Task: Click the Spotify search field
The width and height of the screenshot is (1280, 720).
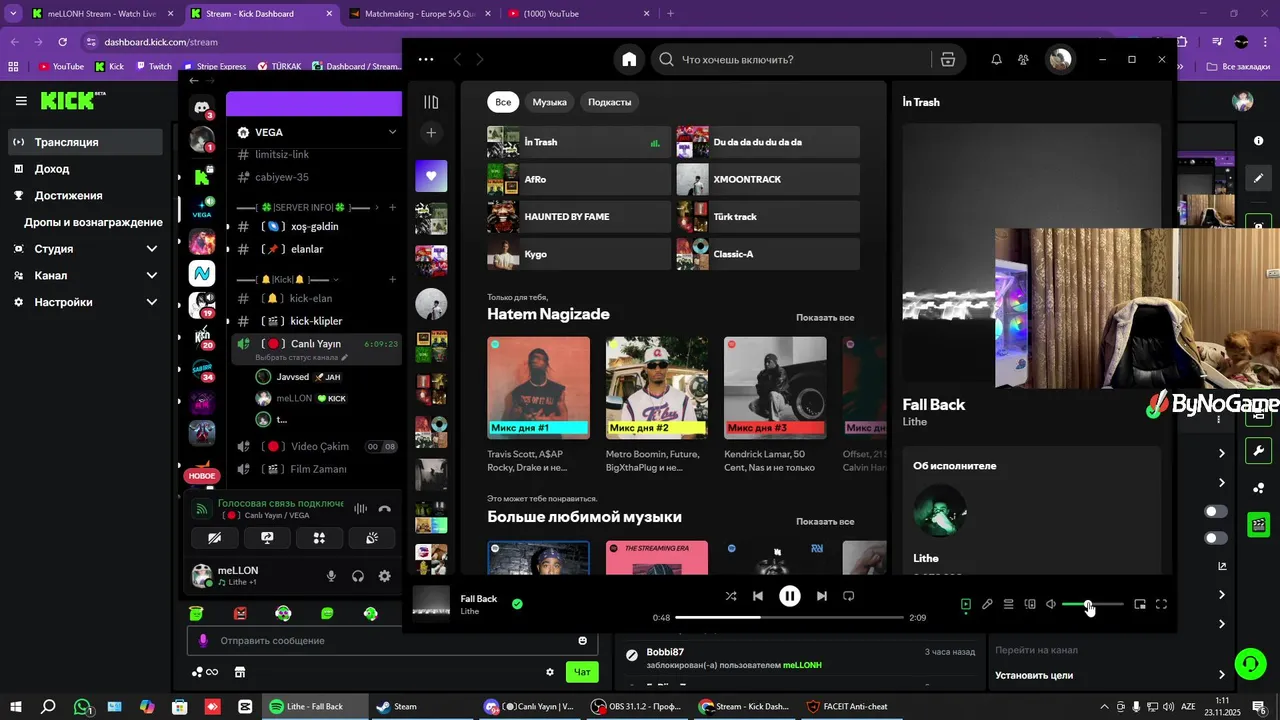Action: 790,59
